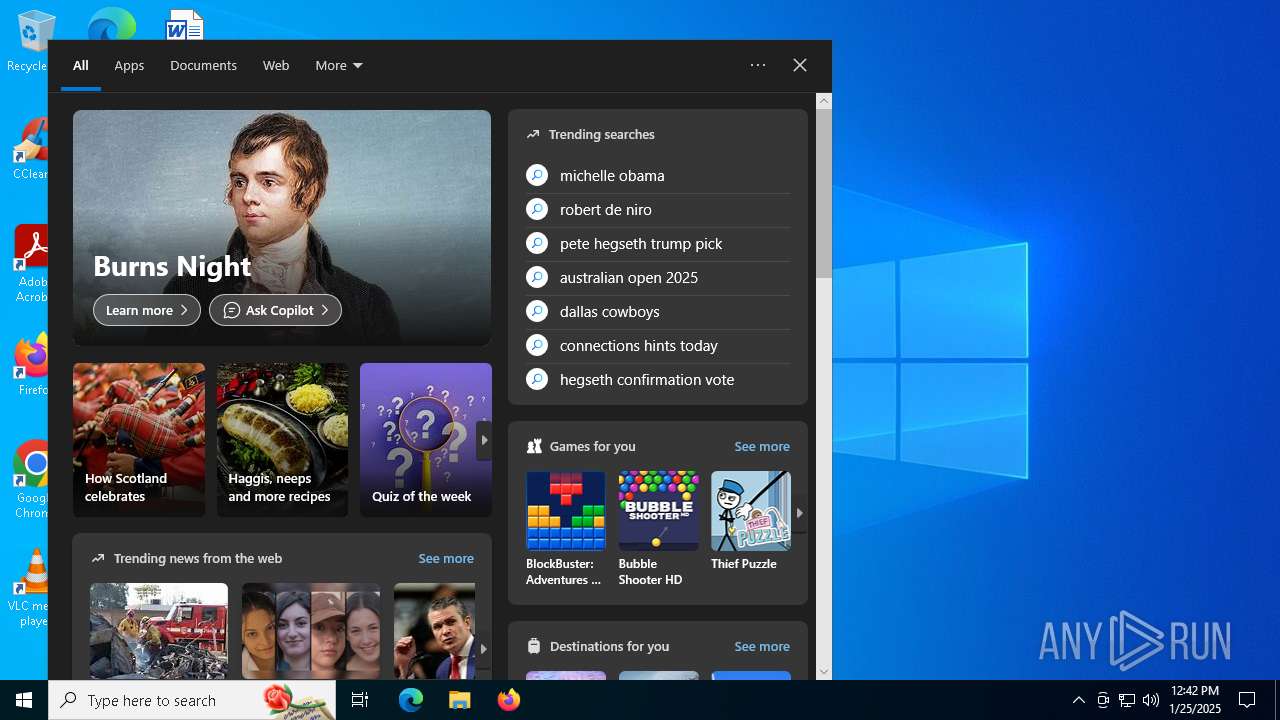1280x720 pixels.
Task: Open Thief Puzzle game
Action: tap(751, 522)
